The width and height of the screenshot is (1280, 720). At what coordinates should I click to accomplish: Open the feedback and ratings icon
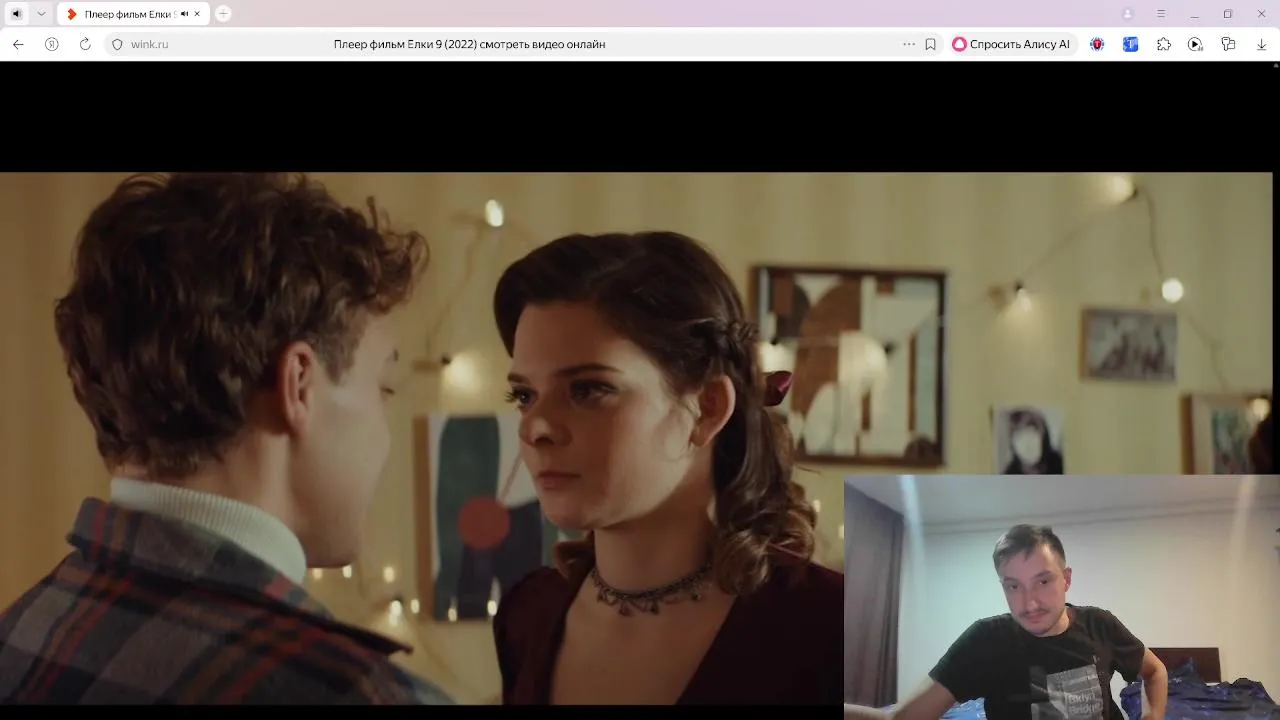pos(1228,44)
